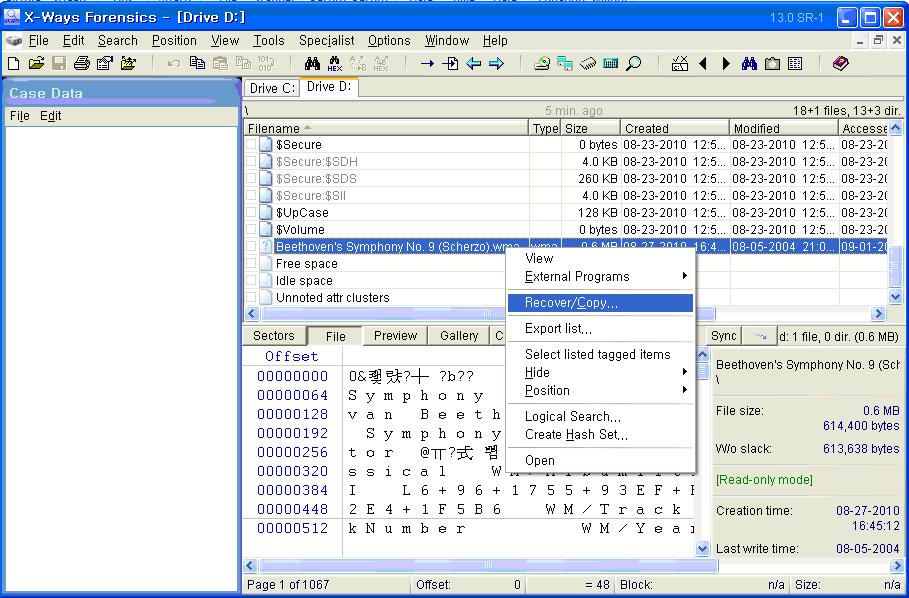Open the Case Data File menu
Viewport: 909px width, 598px height.
click(x=20, y=116)
